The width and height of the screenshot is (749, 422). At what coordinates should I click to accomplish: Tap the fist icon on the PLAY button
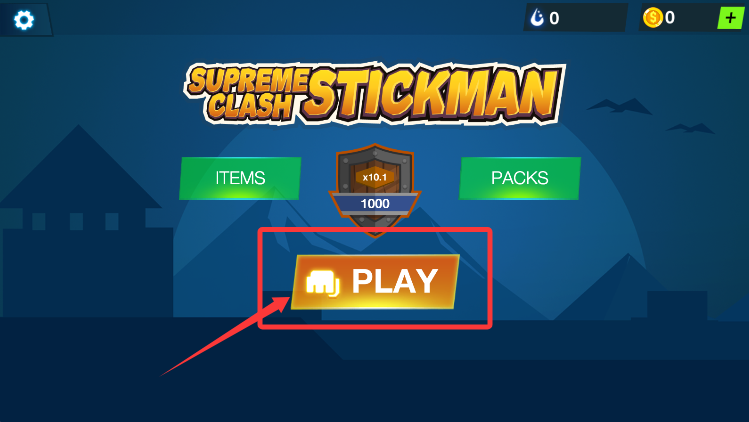(x=323, y=283)
